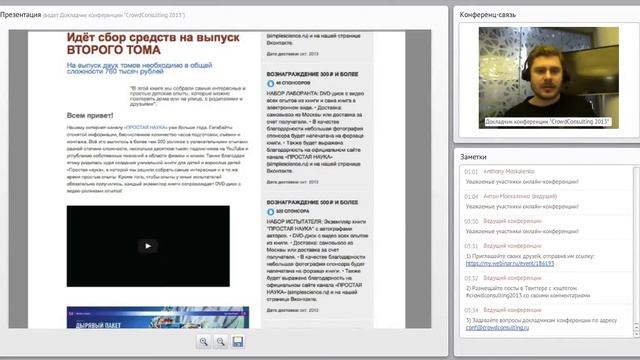Screen dimensions: 640x360
Task: Click the sponsor count icon under 300 ₽ reward
Action: click(x=270, y=84)
